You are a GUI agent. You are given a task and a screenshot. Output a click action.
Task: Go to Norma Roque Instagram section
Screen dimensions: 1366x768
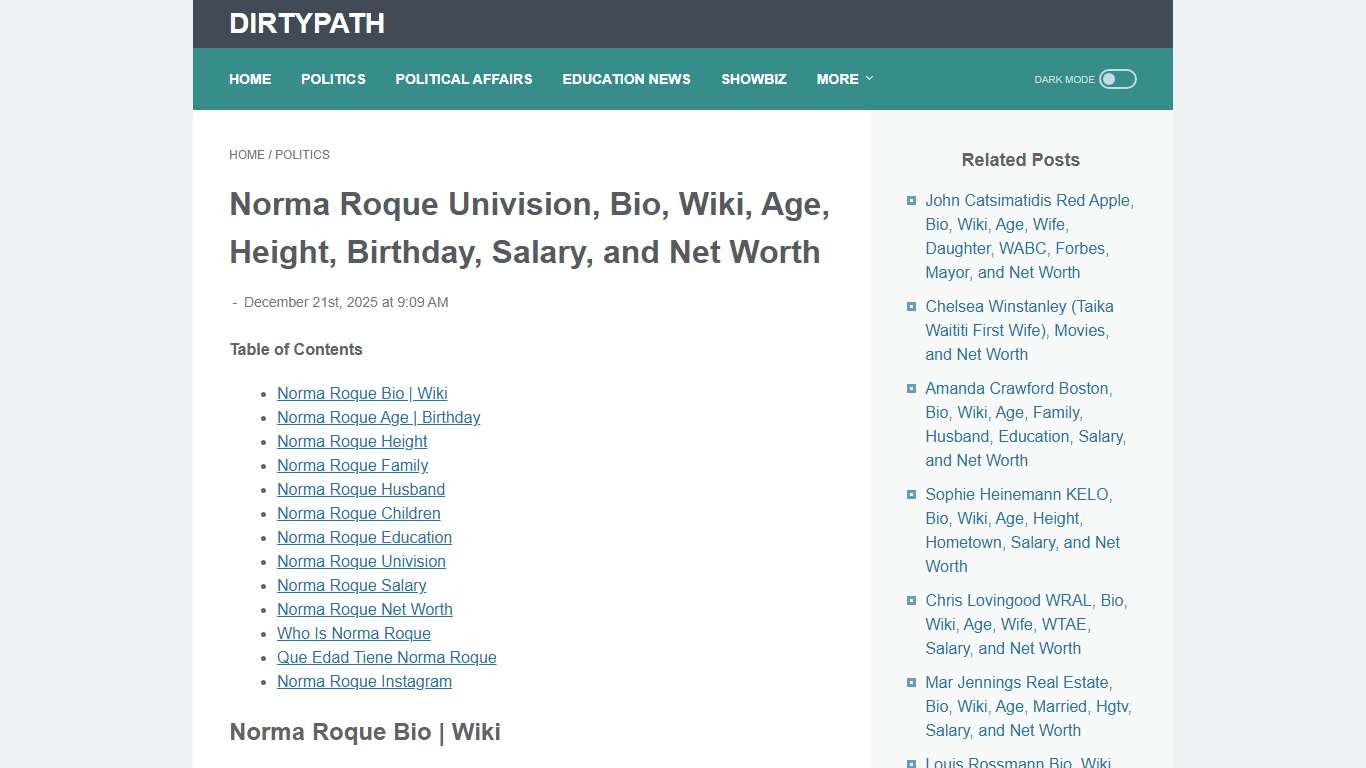point(364,681)
